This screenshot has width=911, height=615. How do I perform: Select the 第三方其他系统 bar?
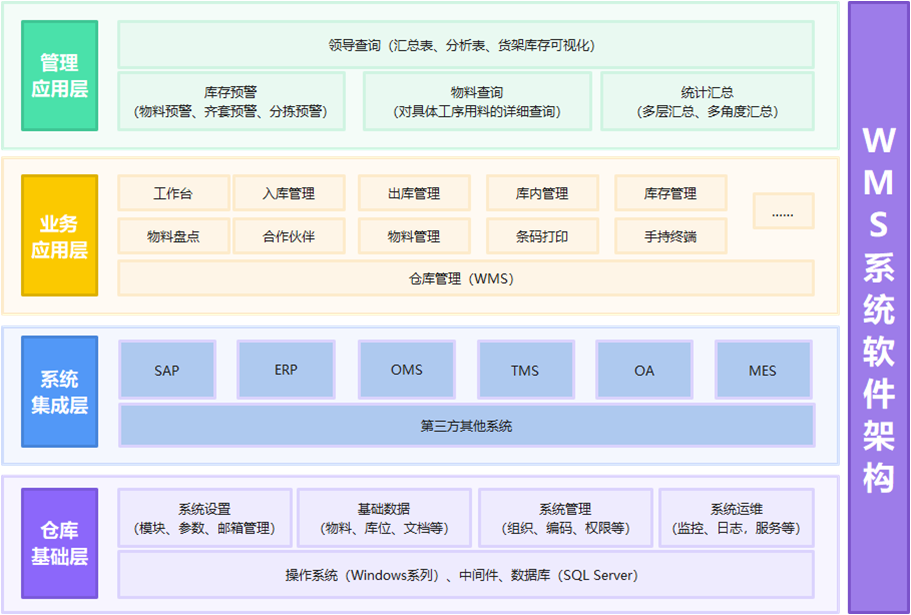467,426
